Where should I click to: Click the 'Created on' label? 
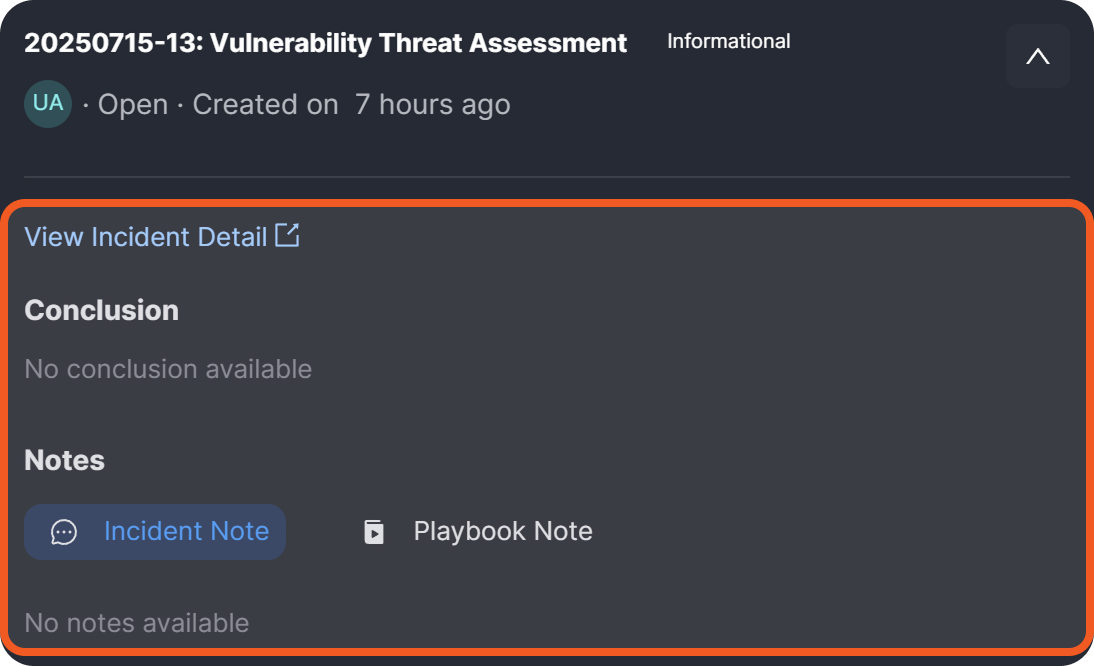pos(265,105)
